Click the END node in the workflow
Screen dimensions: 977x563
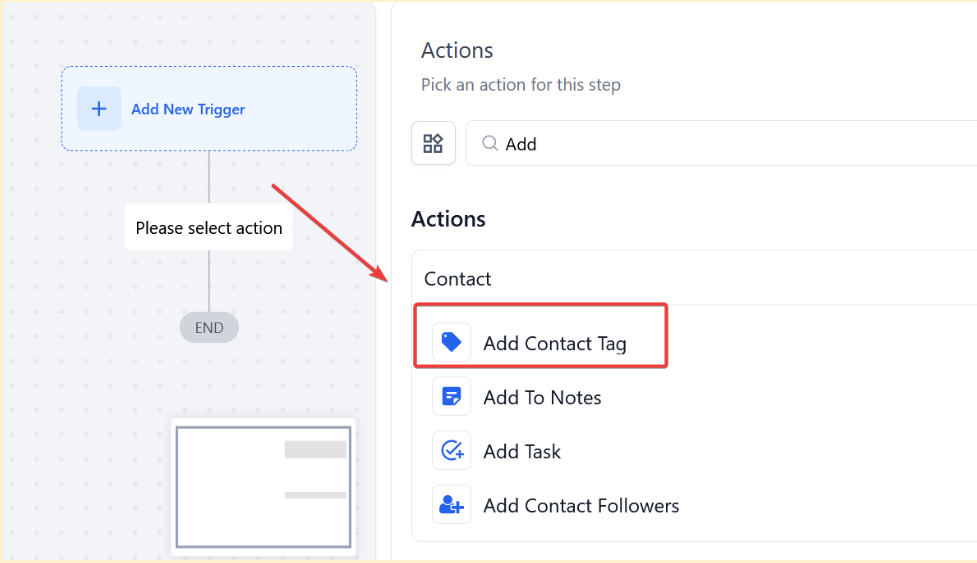(209, 327)
